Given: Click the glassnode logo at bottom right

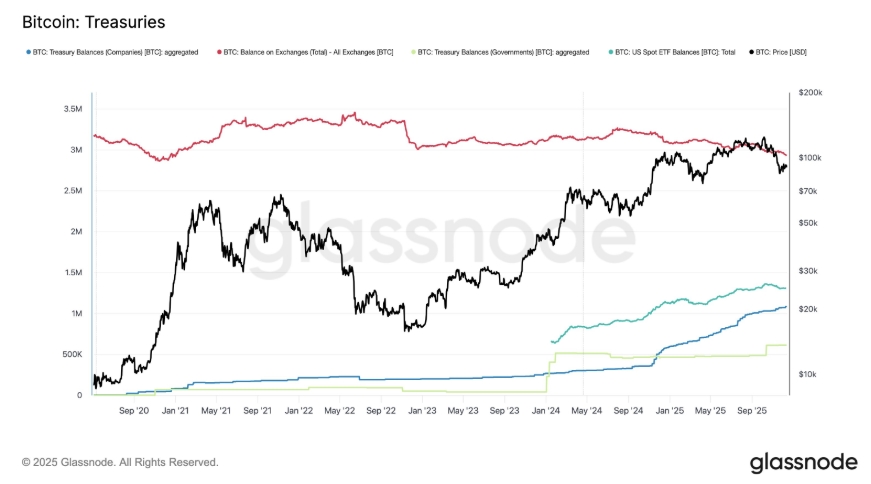Looking at the screenshot, I should click(803, 462).
